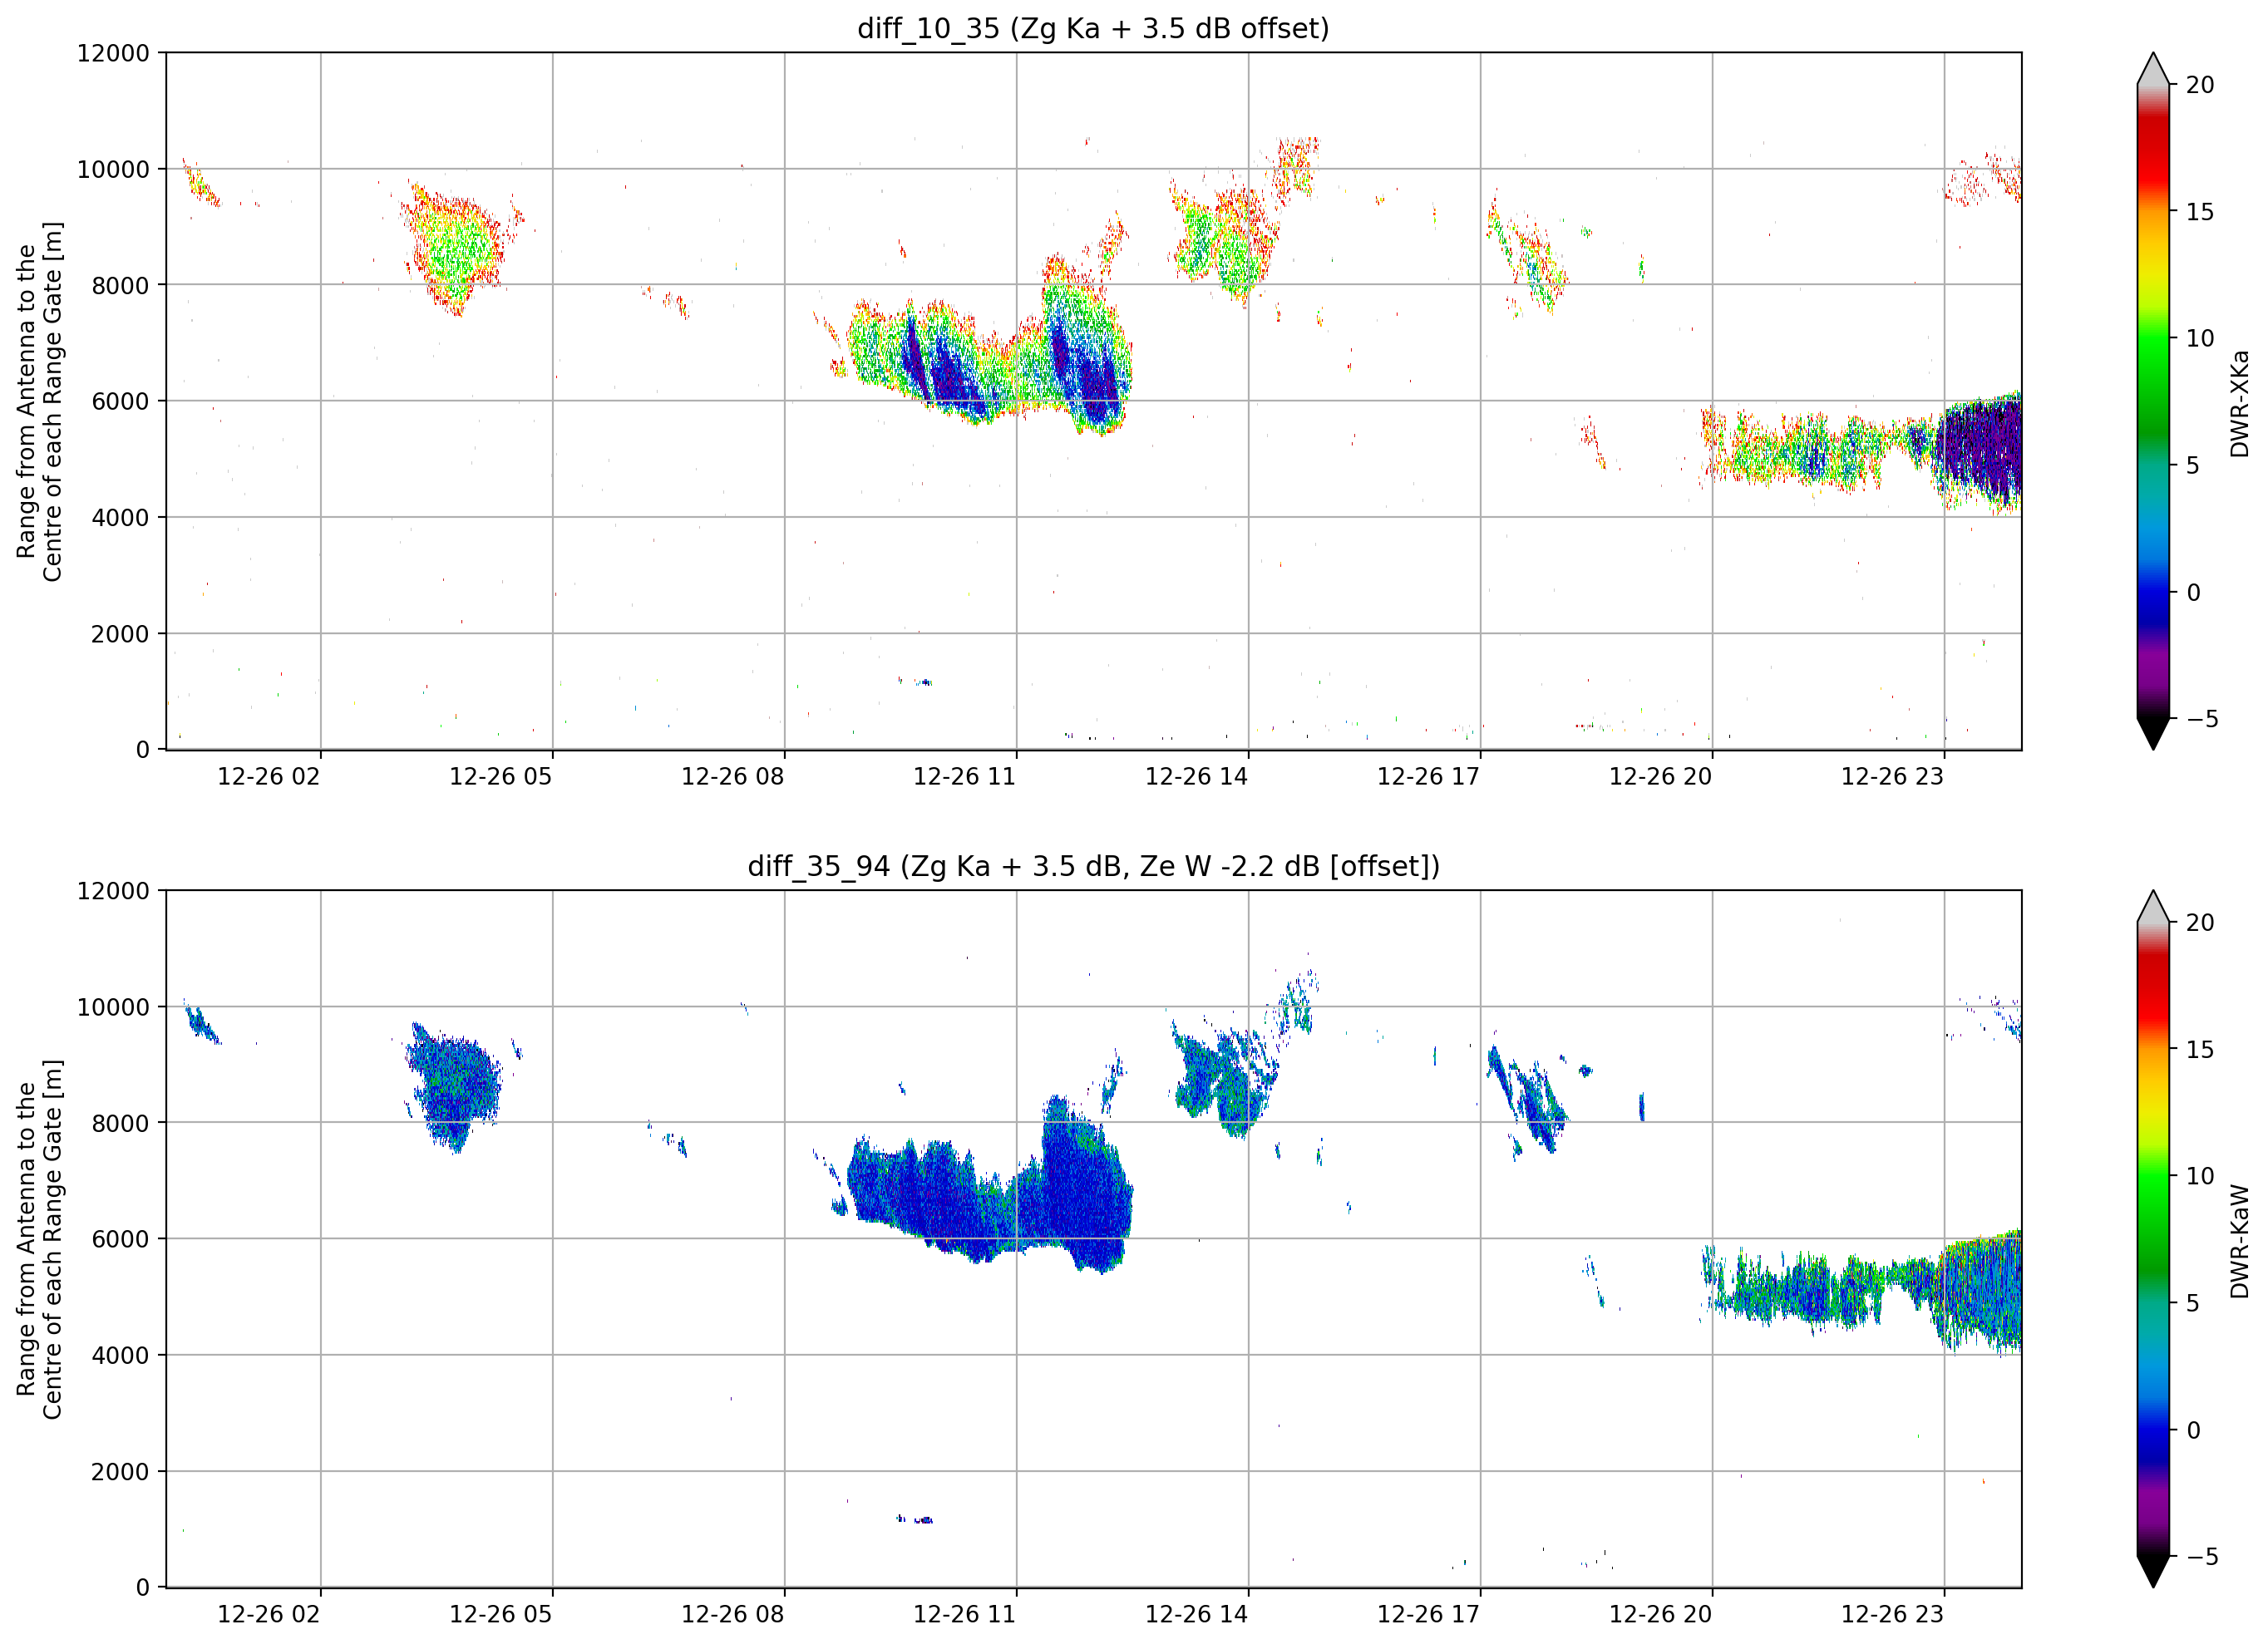Click the DWR-KaW colorbar gradient strip
The image size is (2268, 1644).
click(x=2153, y=1239)
